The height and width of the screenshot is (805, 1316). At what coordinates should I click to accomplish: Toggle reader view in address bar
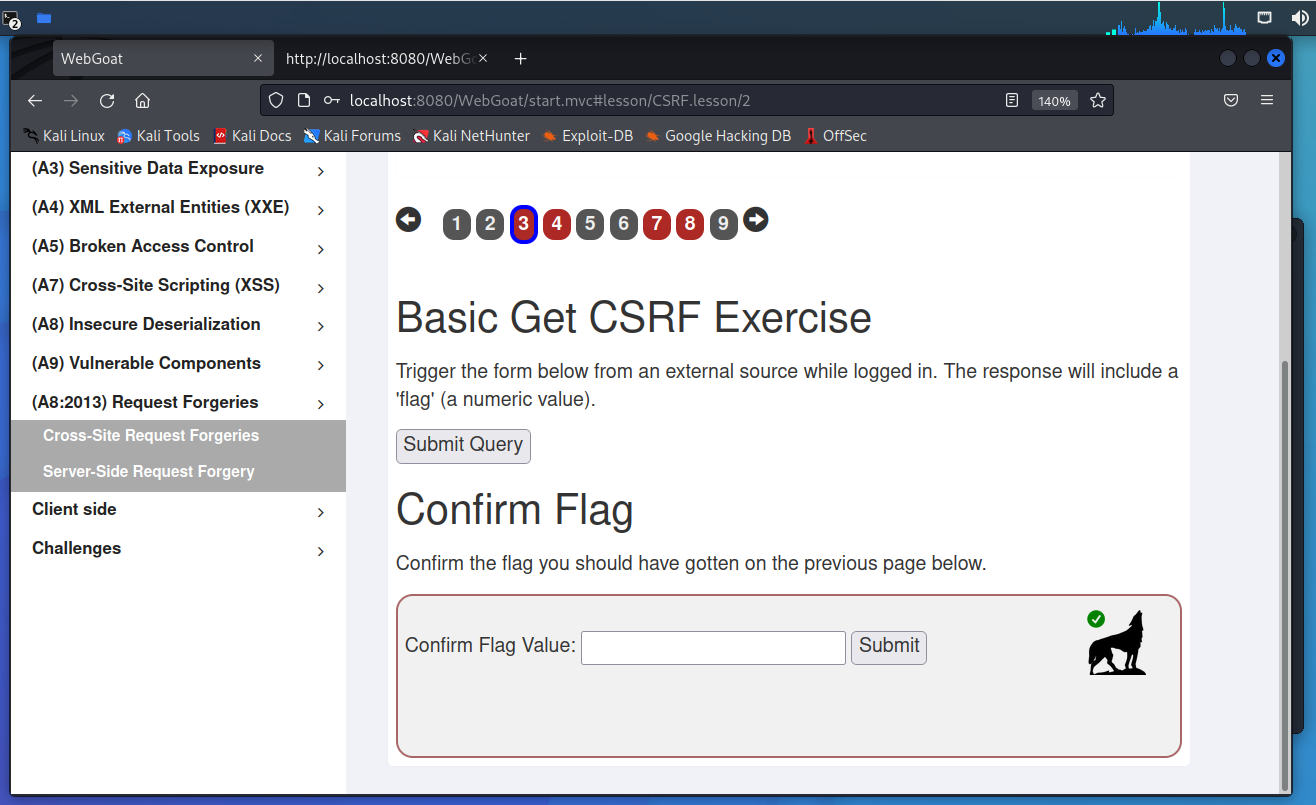point(1012,101)
